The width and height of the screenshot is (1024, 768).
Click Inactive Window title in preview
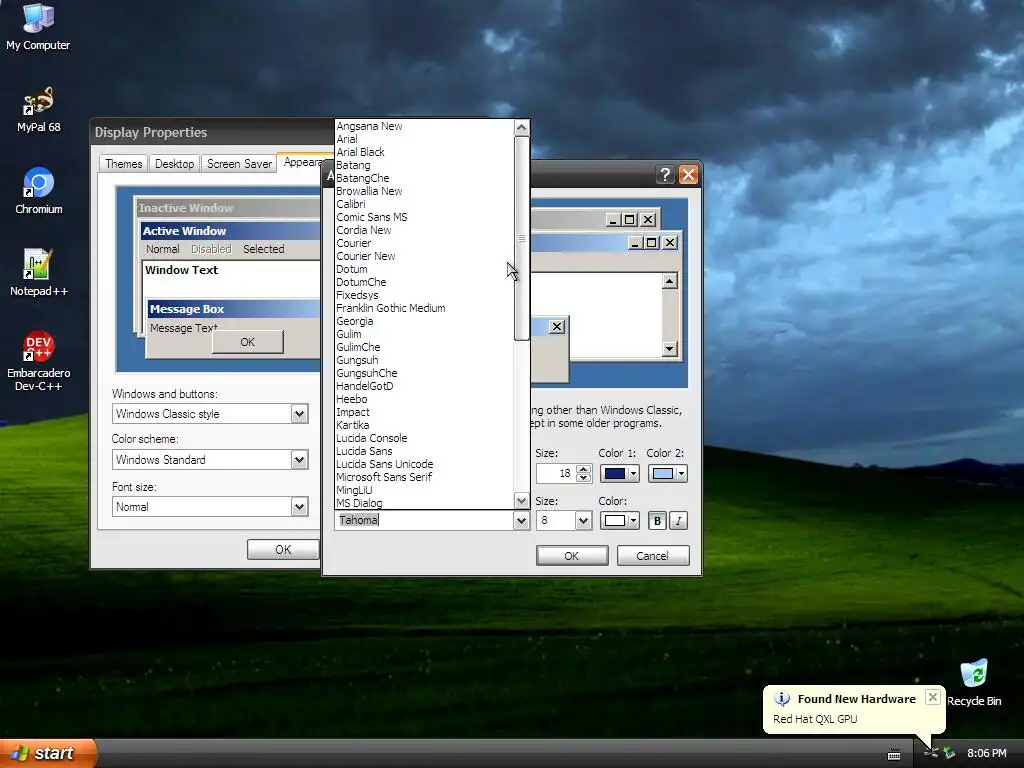pos(185,208)
